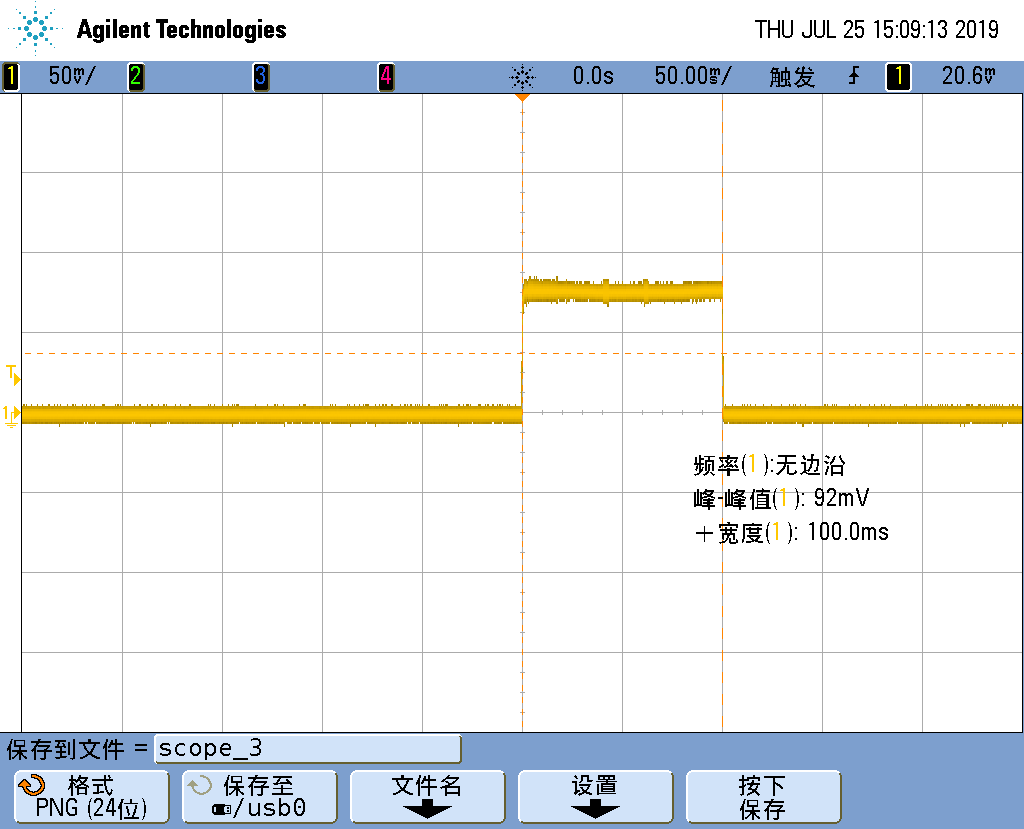
Task: Click the 保存至 /usb0 button
Action: pos(259,796)
